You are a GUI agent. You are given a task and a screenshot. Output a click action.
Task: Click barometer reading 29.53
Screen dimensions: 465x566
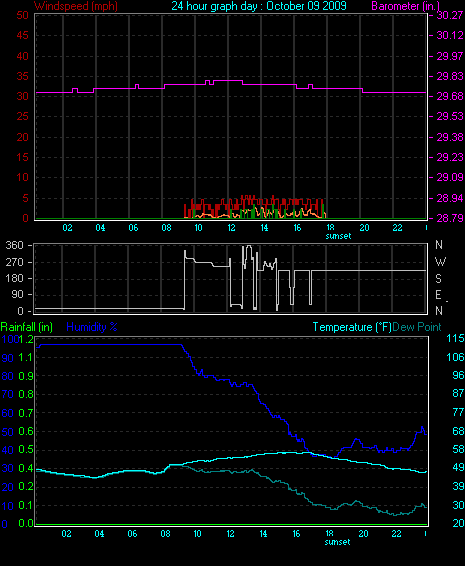click(450, 117)
